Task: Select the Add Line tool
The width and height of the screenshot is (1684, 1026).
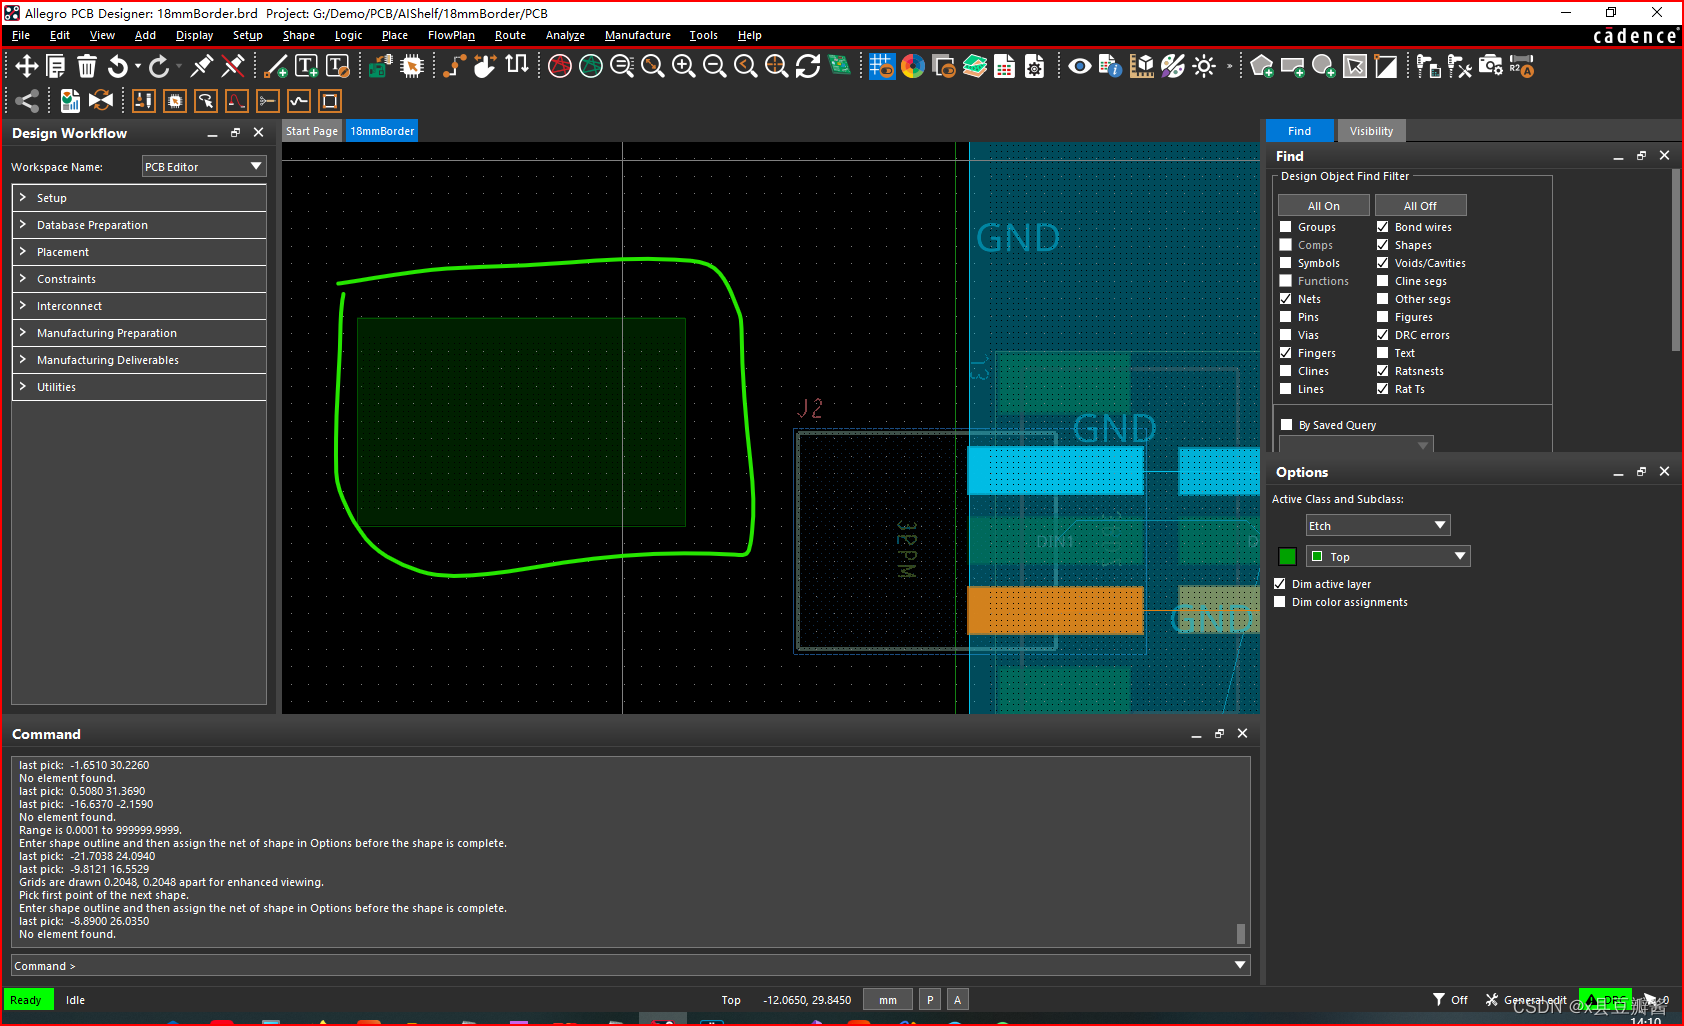Action: [276, 66]
